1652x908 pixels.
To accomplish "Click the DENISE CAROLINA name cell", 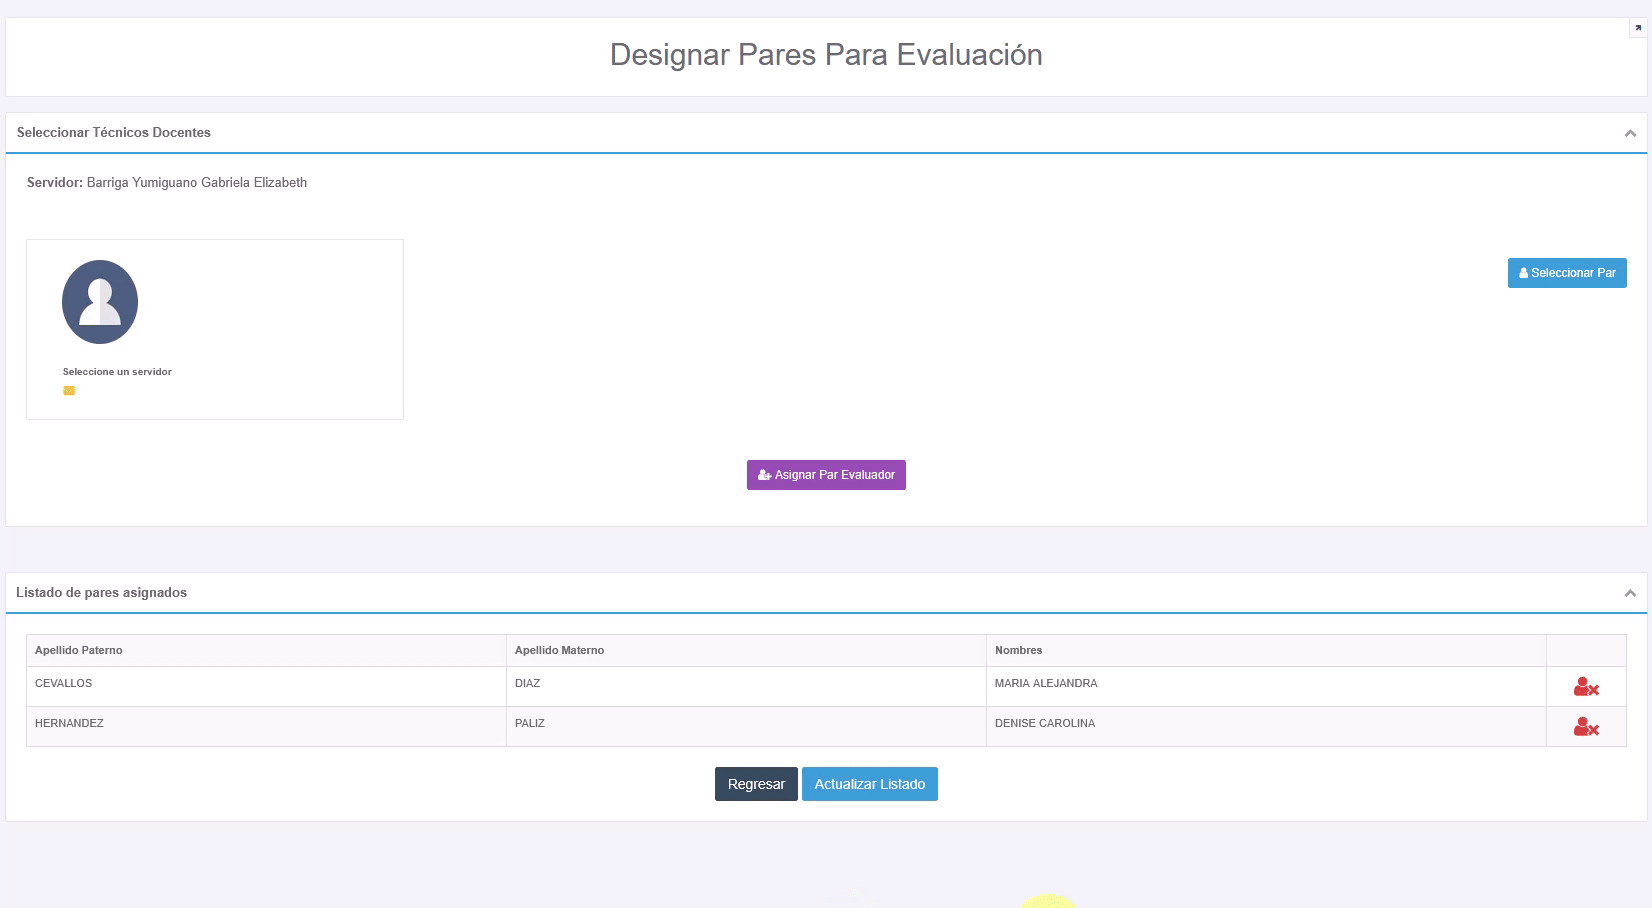I will [x=1045, y=724].
